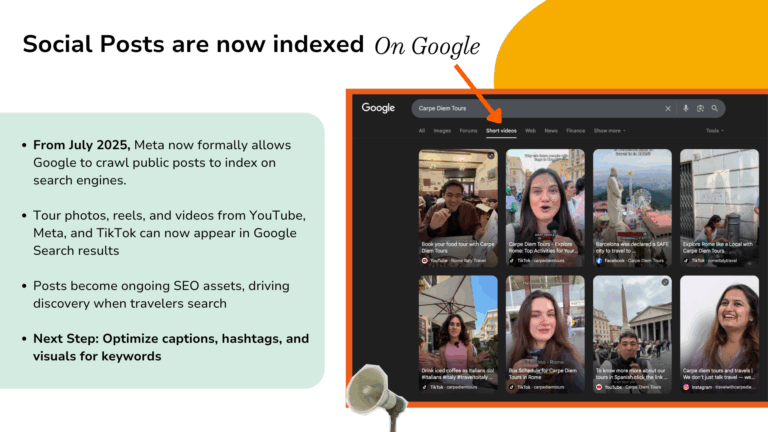Select the Short videos tab

pyautogui.click(x=501, y=130)
